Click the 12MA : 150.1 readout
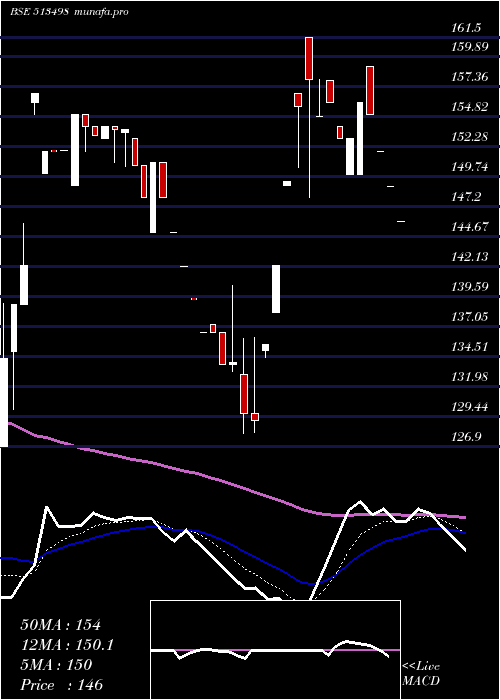Screen dimensions: 500x700 coord(67,645)
